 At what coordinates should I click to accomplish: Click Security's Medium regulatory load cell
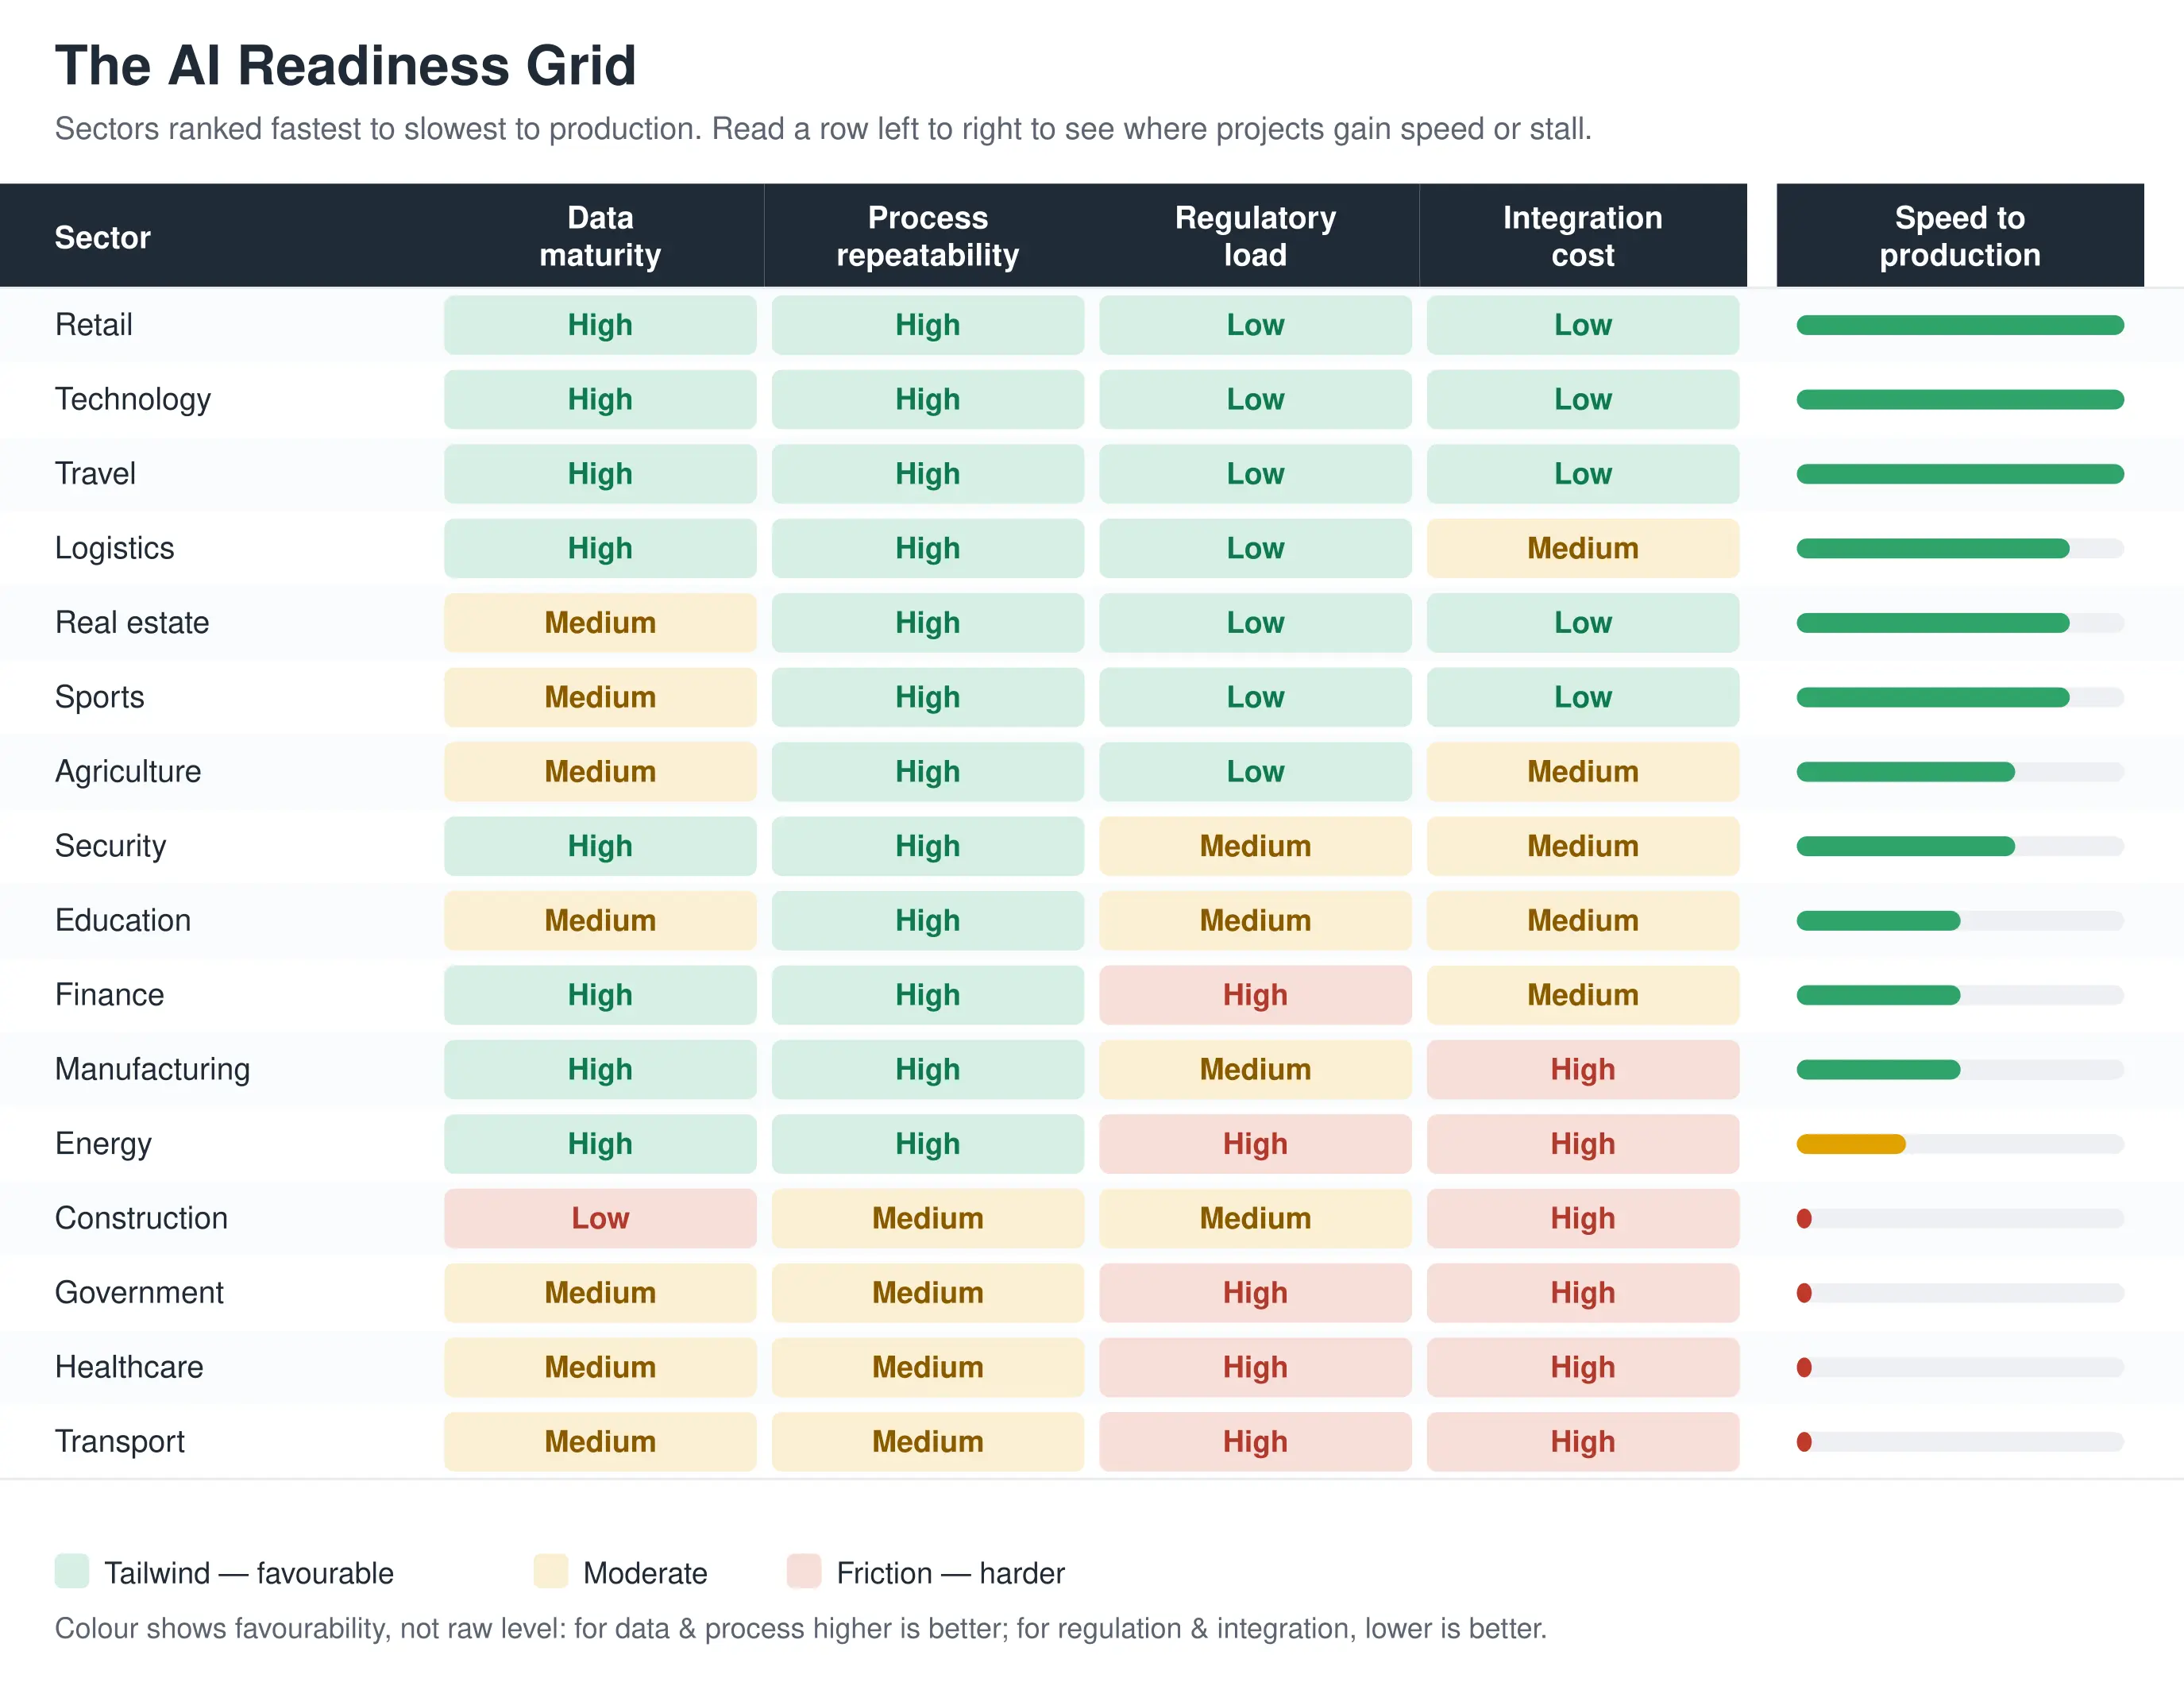[1255, 846]
